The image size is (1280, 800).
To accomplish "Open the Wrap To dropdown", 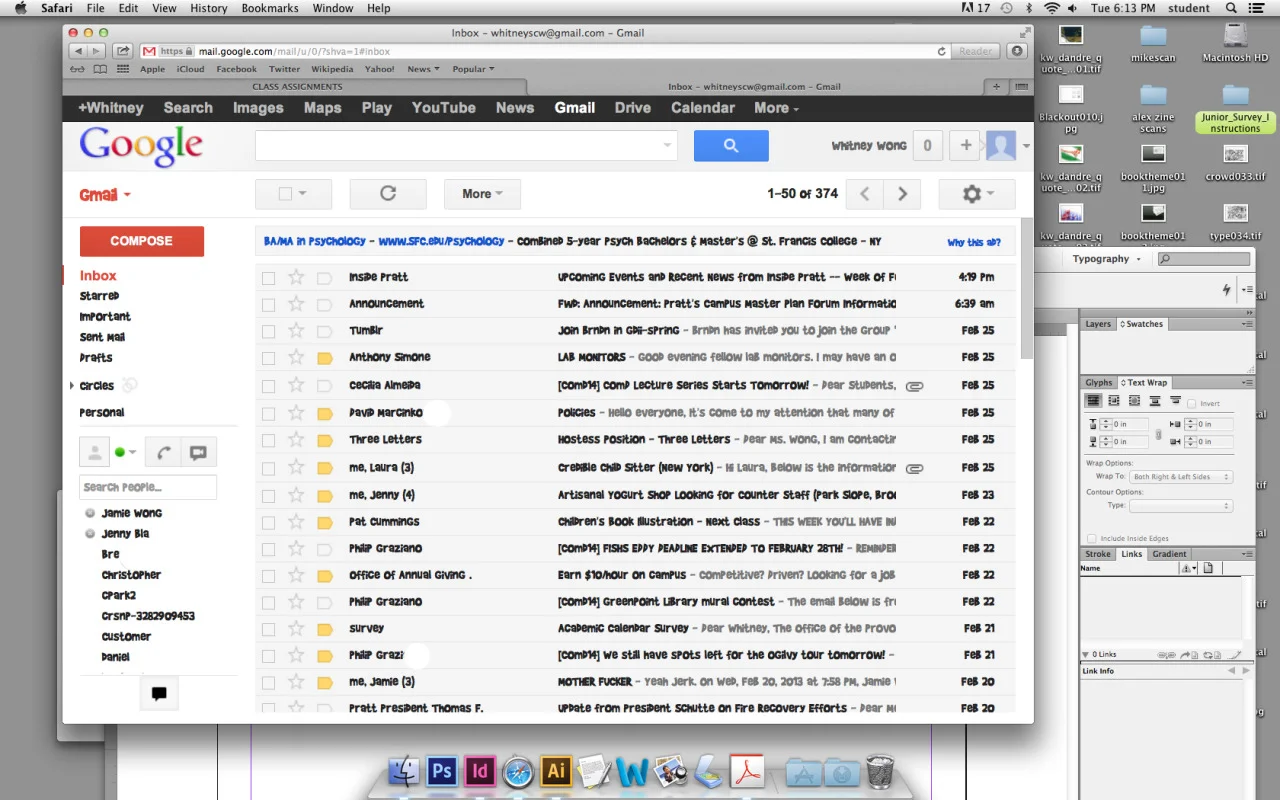I will 1181,477.
